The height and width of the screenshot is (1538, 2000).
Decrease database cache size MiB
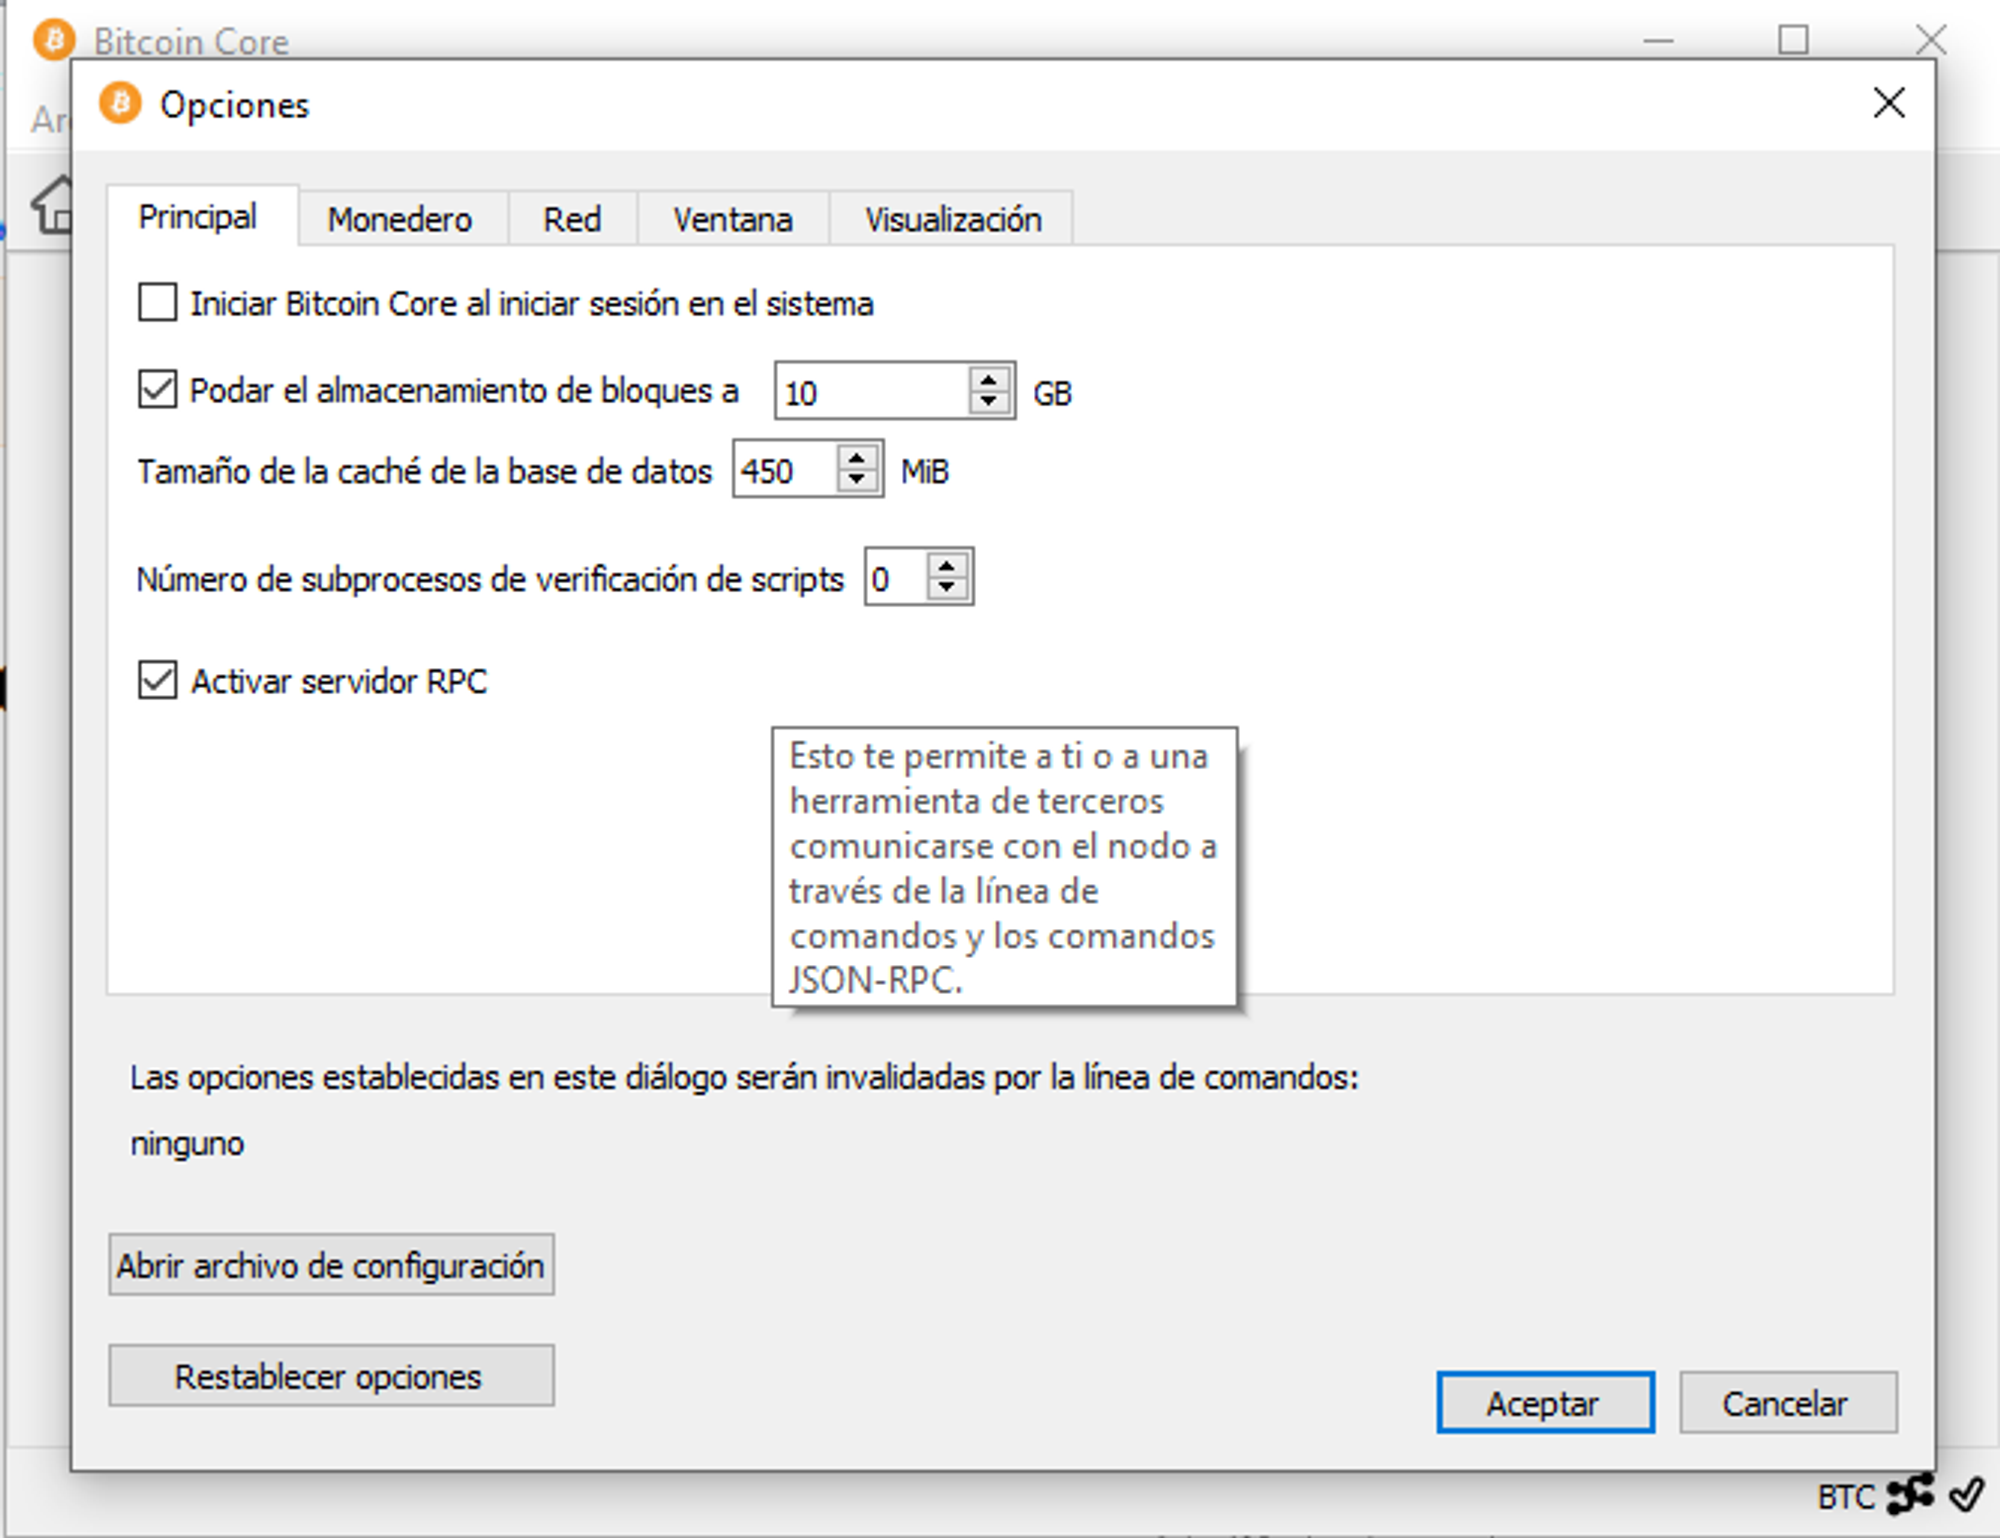pyautogui.click(x=856, y=479)
